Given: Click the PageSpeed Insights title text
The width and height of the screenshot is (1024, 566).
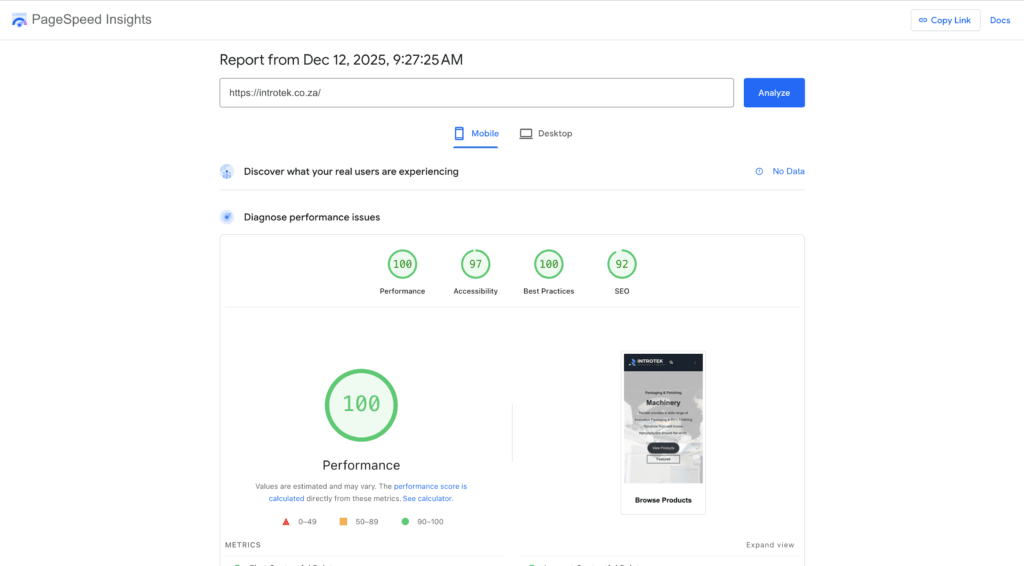Looking at the screenshot, I should point(91,20).
